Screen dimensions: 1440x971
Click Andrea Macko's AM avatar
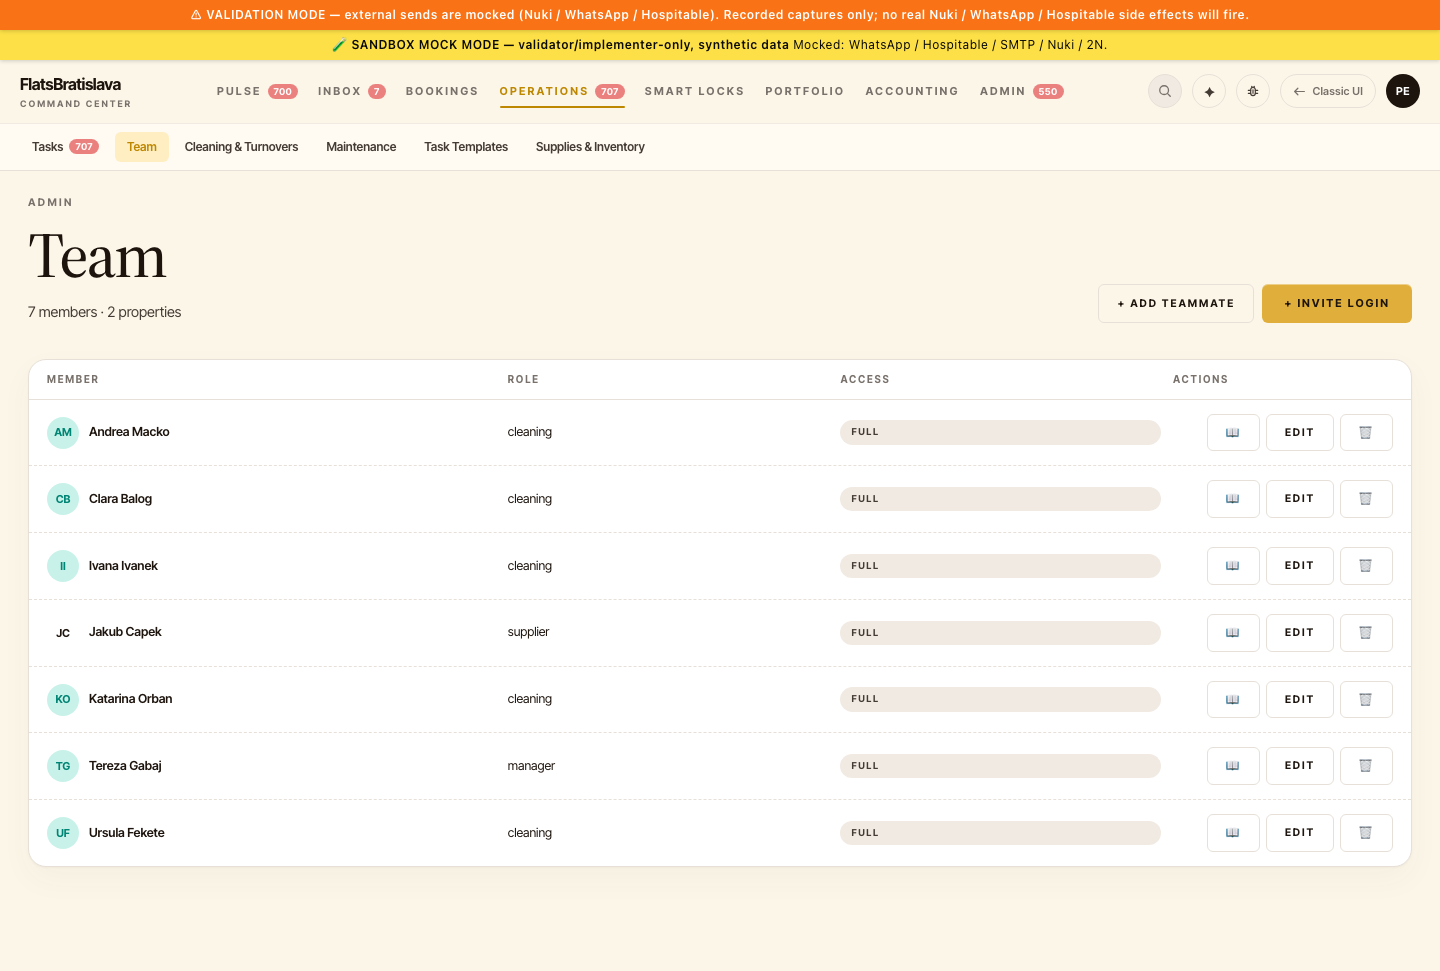coord(63,432)
